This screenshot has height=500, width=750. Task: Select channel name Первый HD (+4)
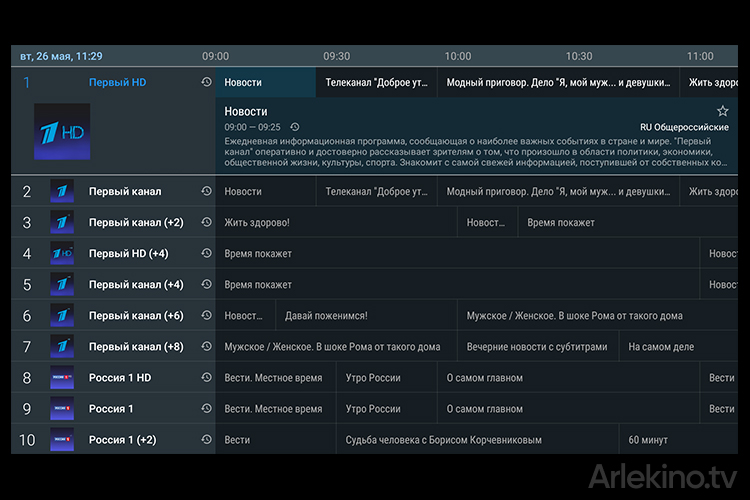point(129,254)
